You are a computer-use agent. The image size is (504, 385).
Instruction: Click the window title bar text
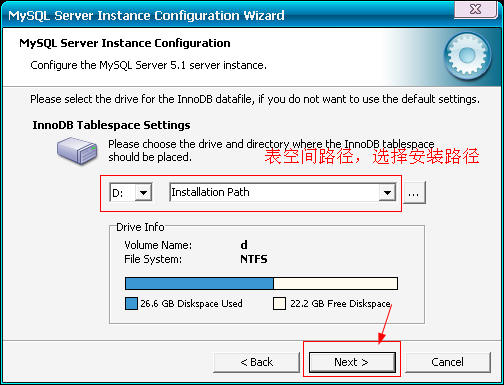[146, 16]
